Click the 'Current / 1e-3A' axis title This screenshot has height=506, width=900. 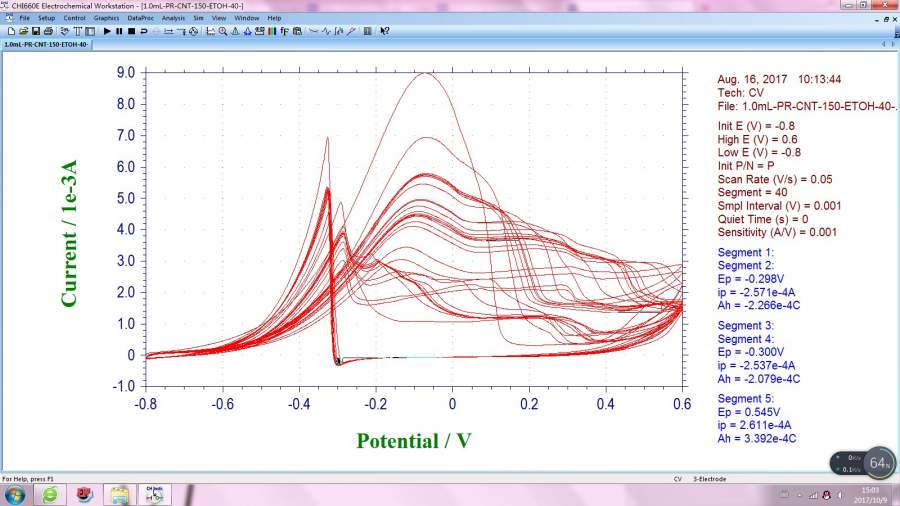point(68,233)
